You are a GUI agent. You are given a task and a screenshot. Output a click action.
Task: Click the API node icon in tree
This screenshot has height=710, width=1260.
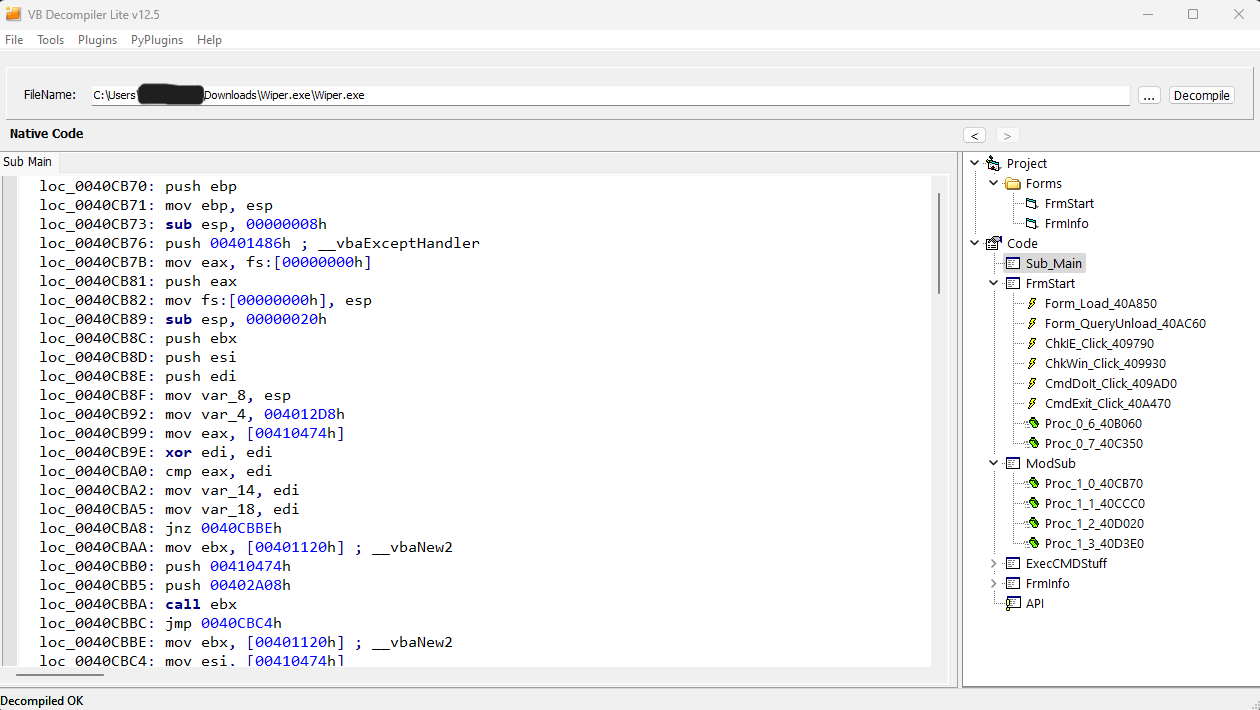pos(1013,604)
